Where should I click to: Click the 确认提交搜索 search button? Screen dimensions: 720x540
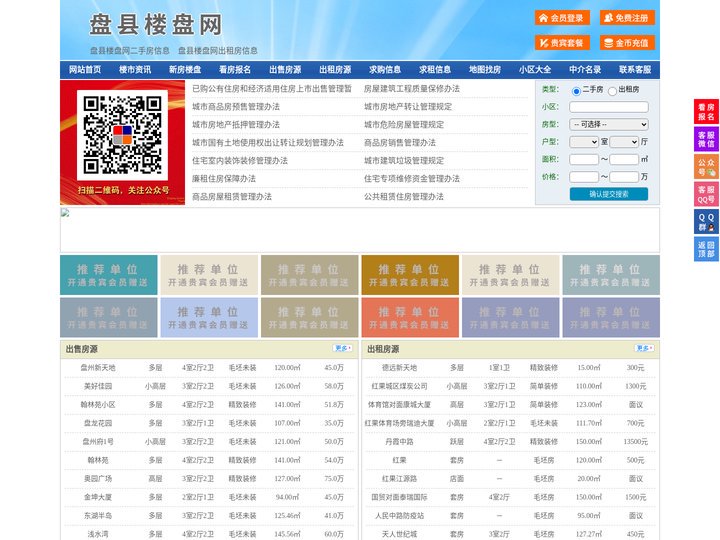tap(609, 194)
